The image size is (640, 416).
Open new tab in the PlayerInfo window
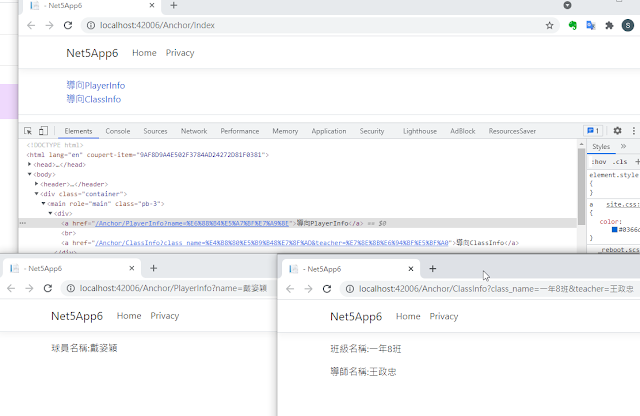(x=153, y=268)
